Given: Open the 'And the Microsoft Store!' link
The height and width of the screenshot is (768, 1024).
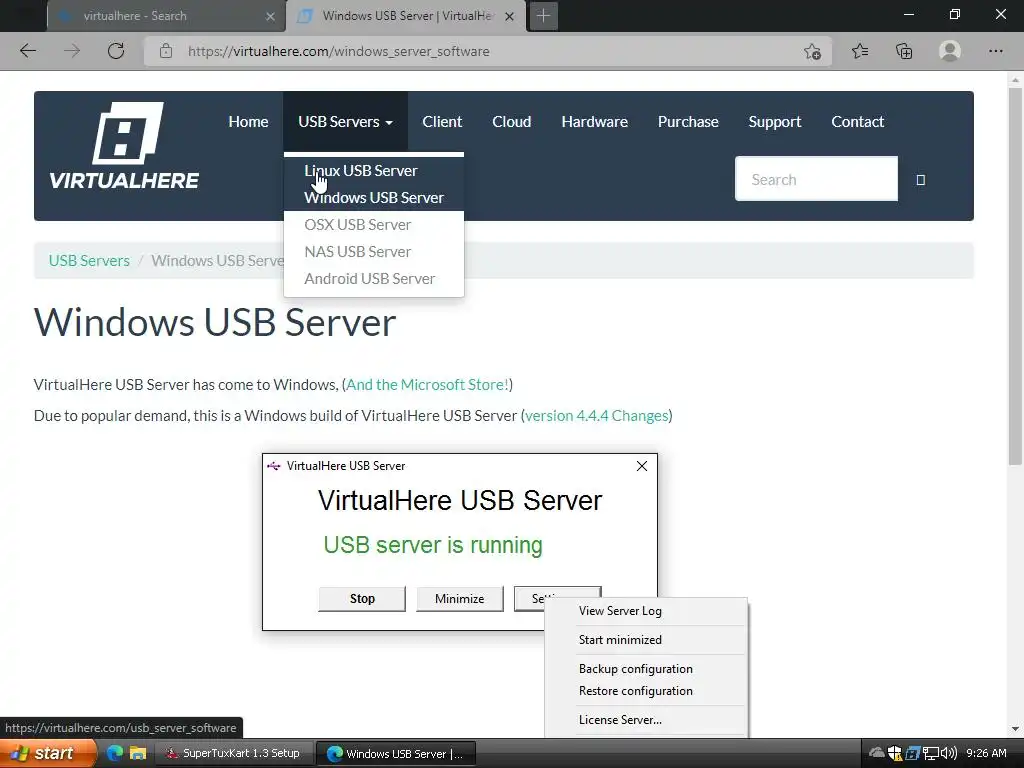Looking at the screenshot, I should 427,385.
